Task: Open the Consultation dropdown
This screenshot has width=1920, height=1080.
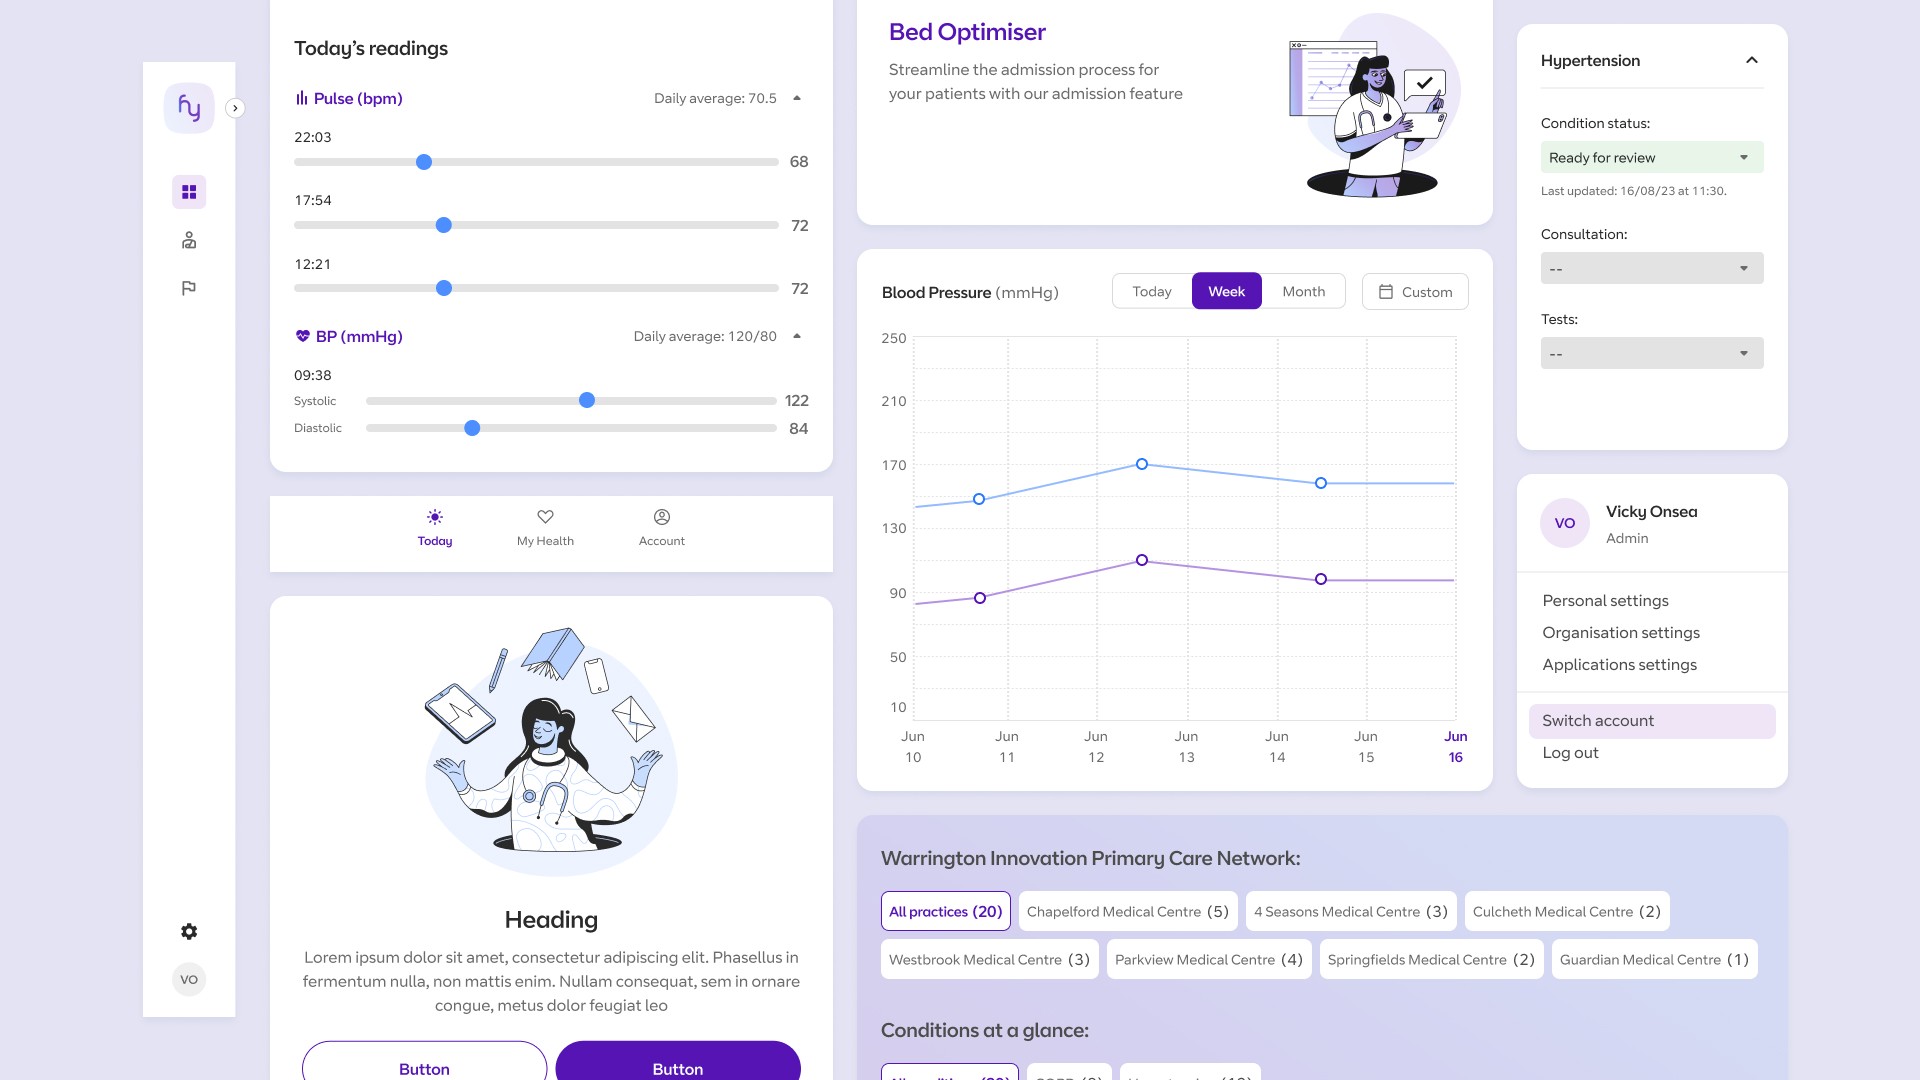Action: [1651, 268]
